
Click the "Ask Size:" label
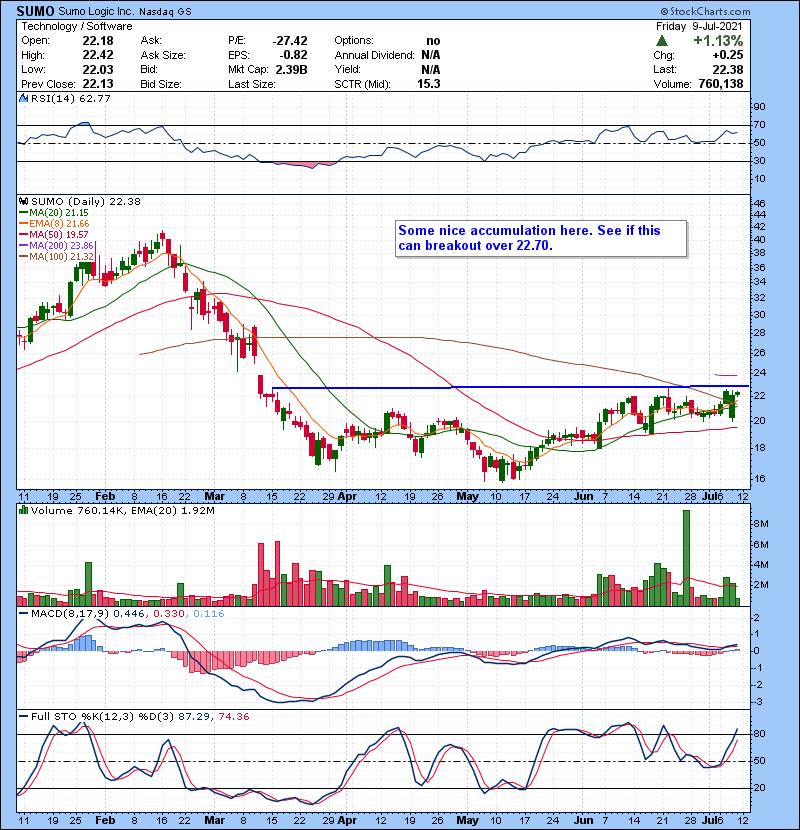163,55
